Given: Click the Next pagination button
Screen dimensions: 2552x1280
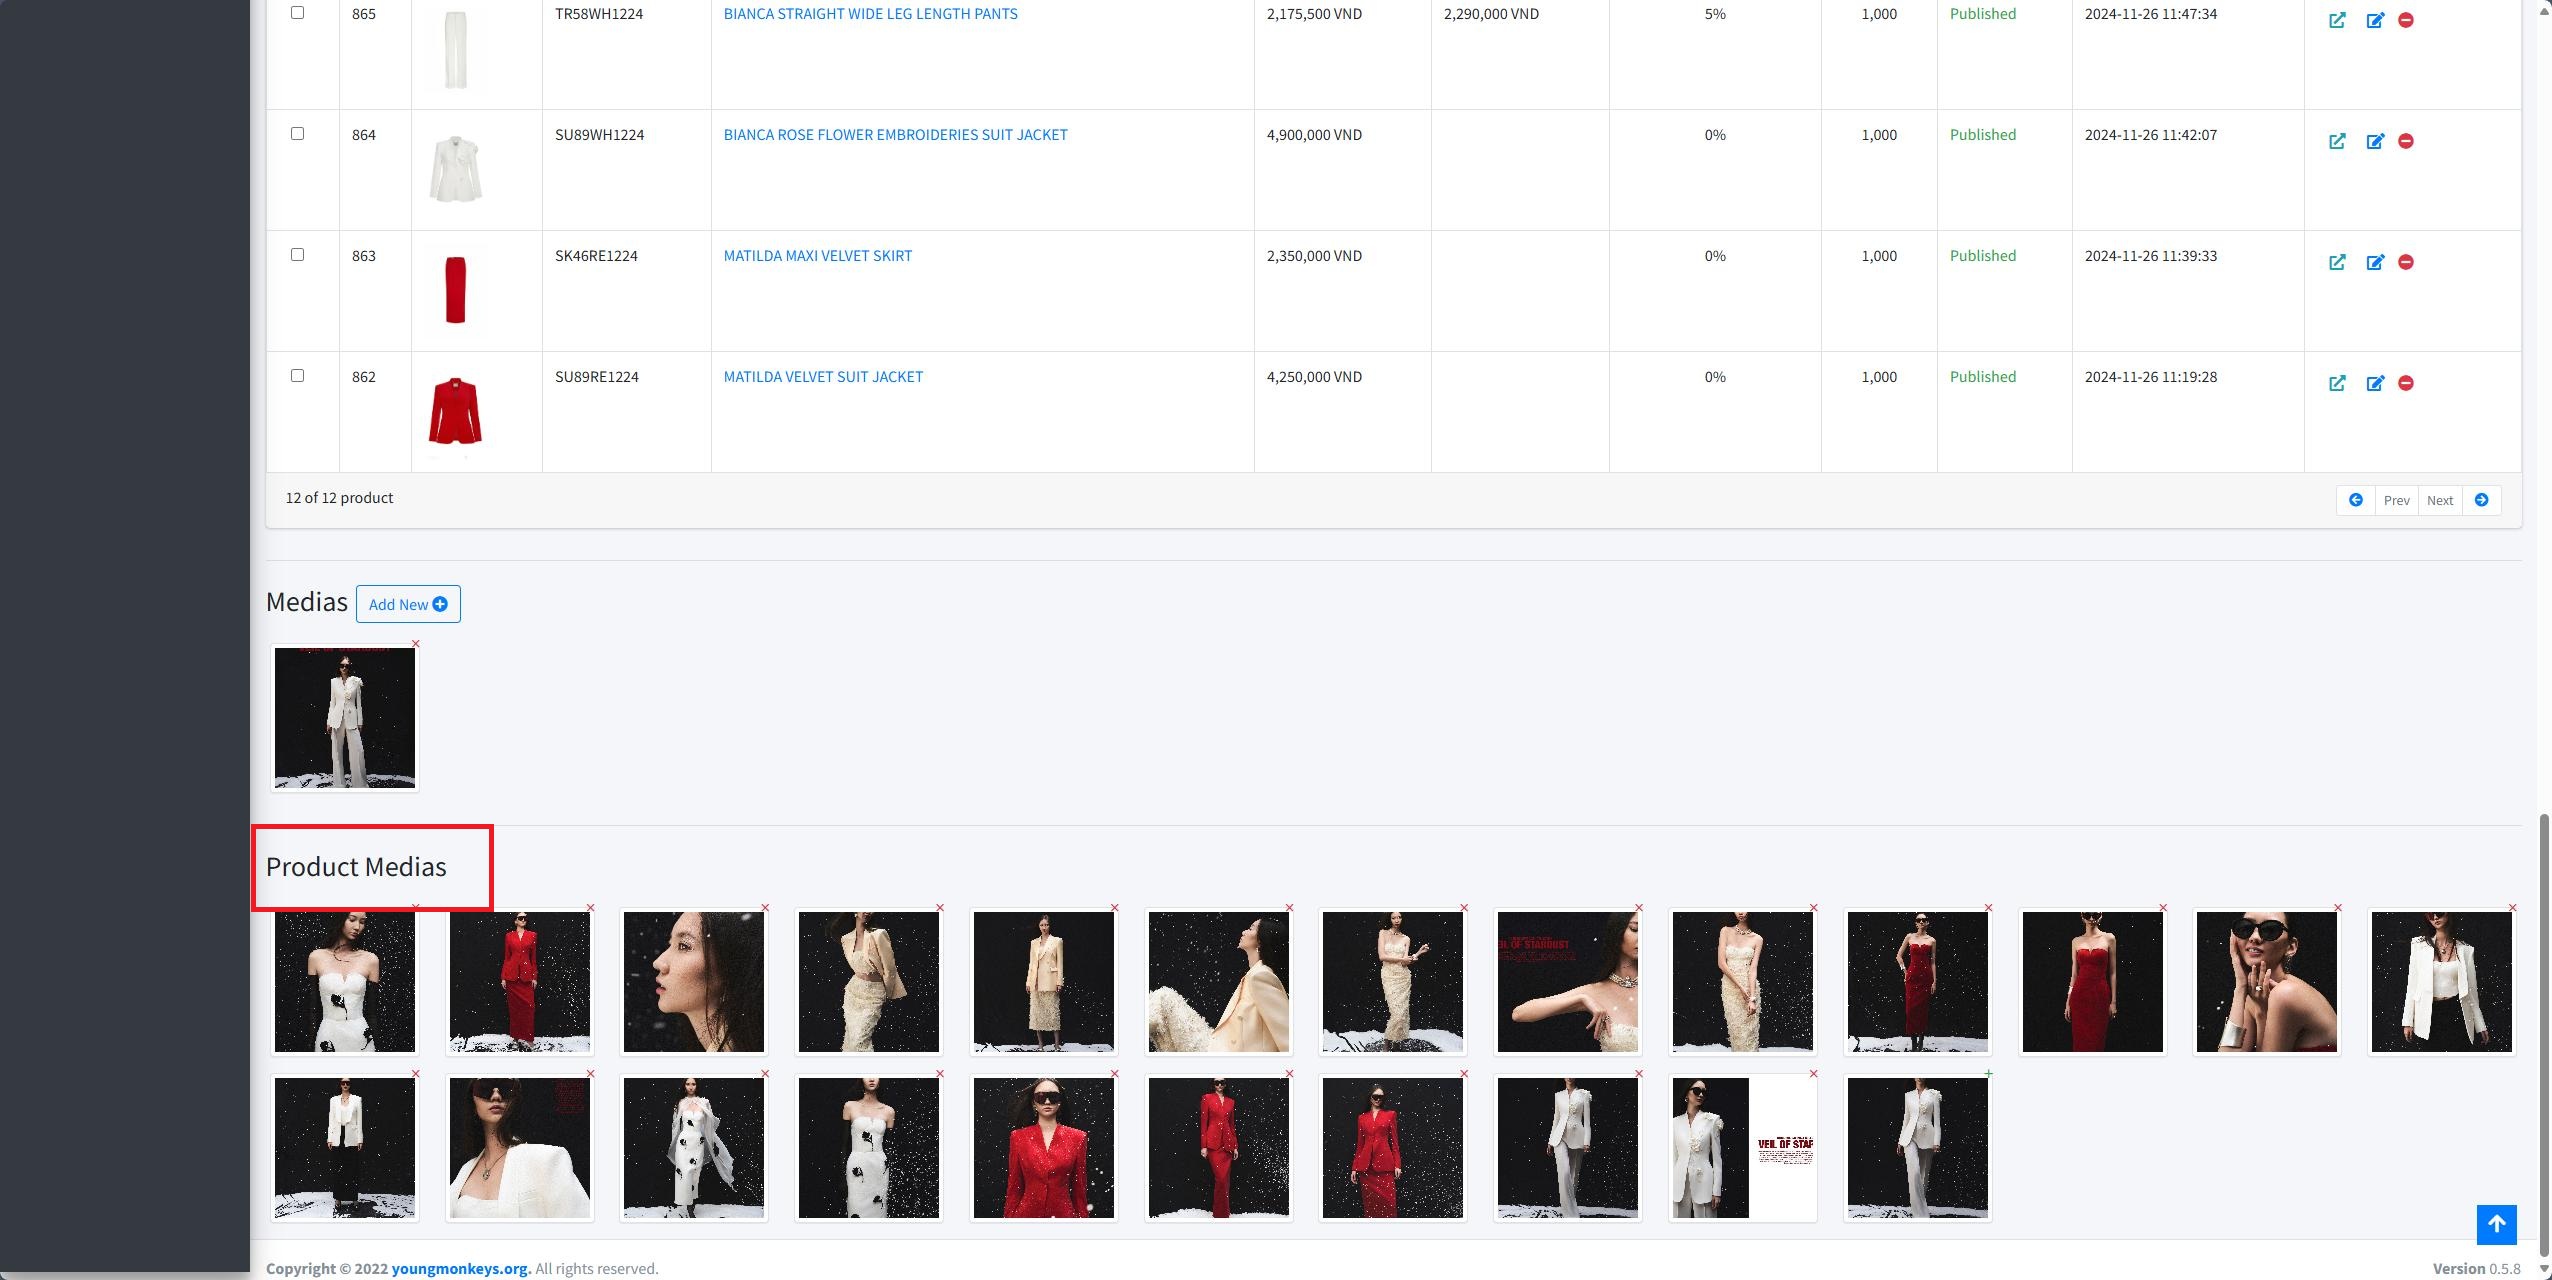Looking at the screenshot, I should (x=2439, y=500).
